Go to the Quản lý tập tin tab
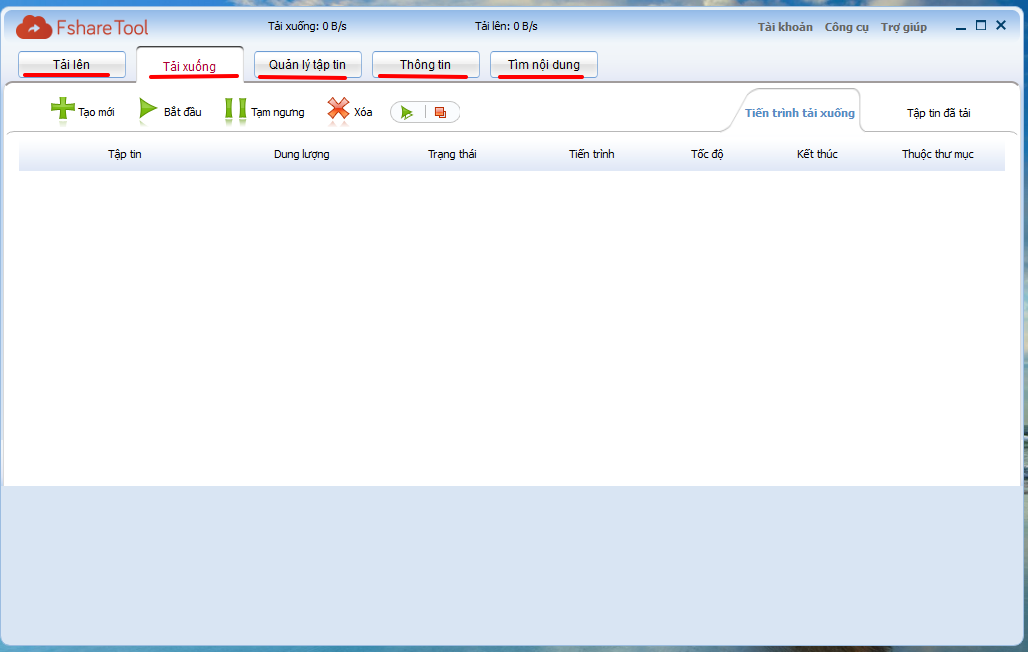This screenshot has width=1028, height=652. [308, 65]
